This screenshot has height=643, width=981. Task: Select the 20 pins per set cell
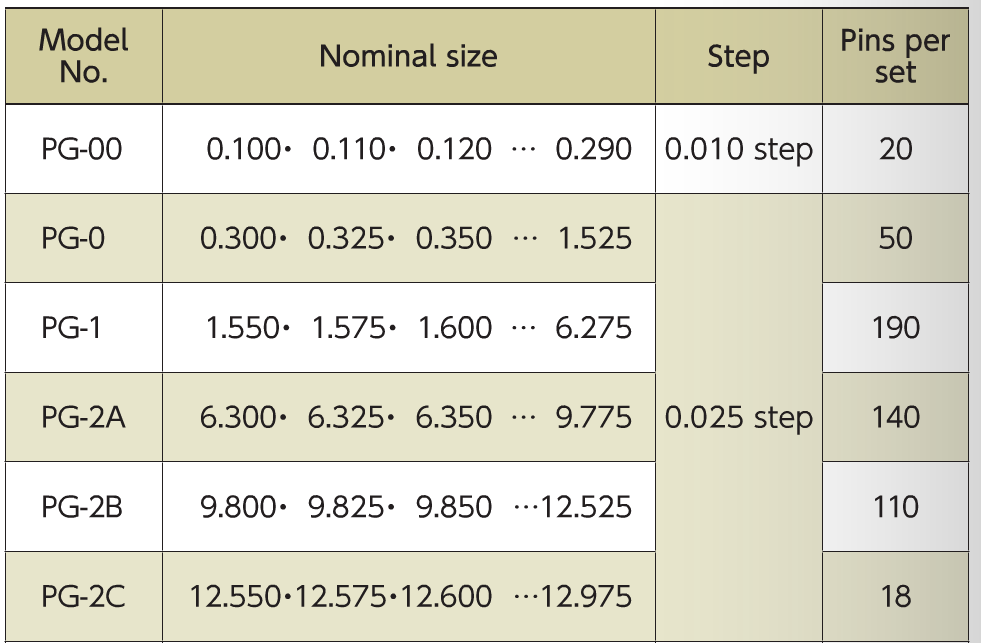pyautogui.click(x=895, y=149)
